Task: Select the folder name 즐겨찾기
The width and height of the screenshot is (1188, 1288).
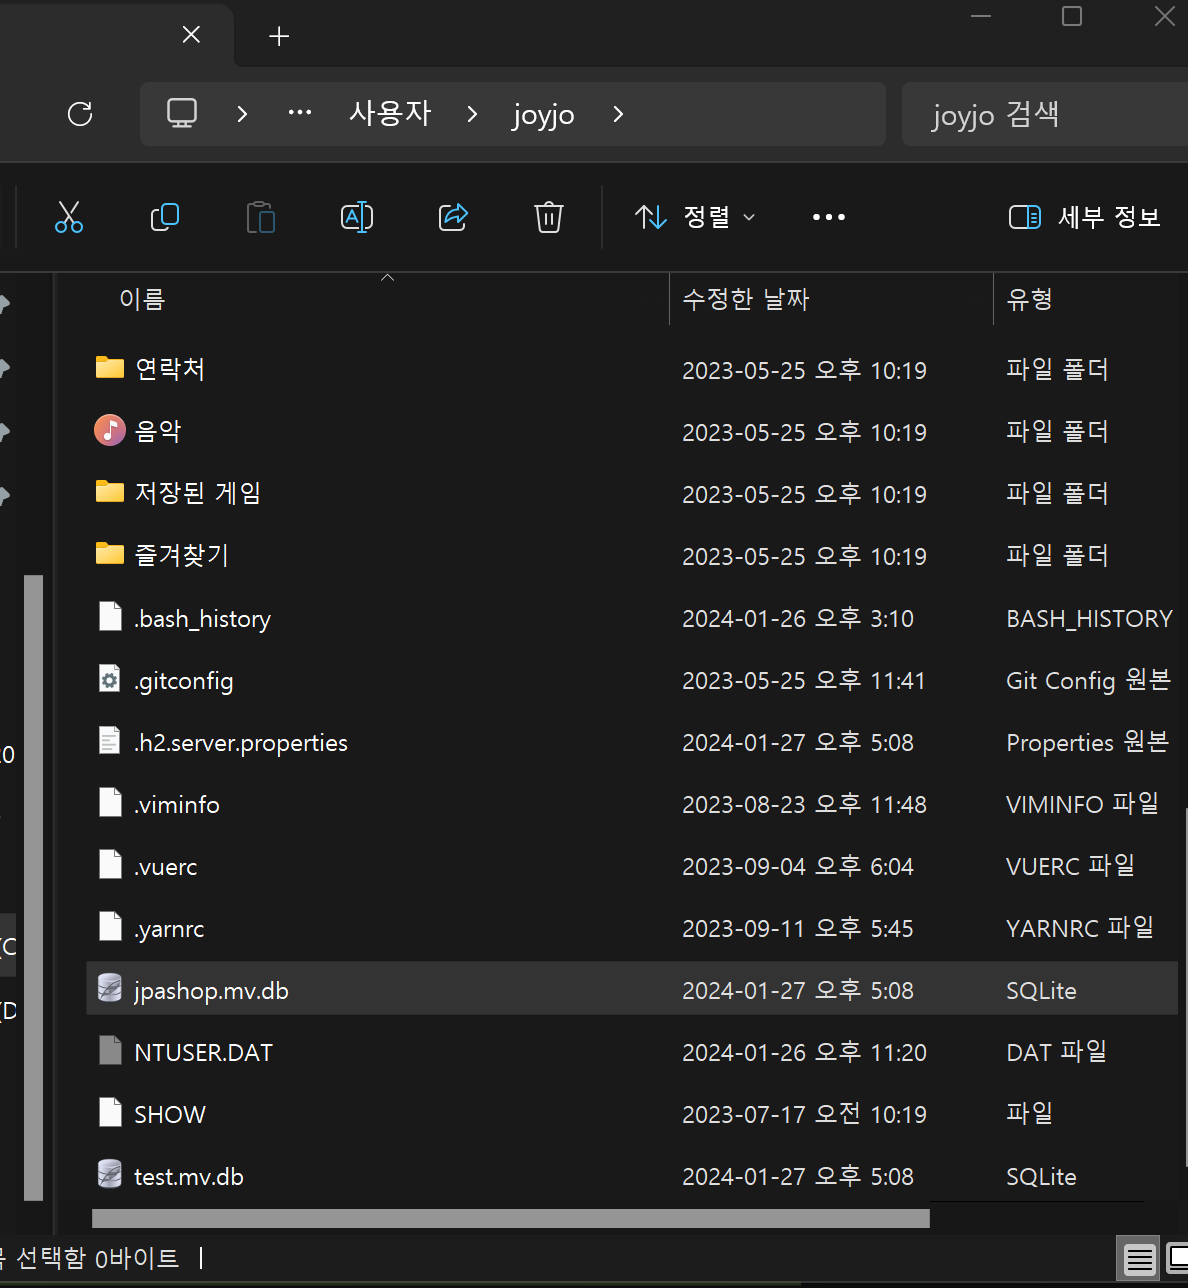Action: click(x=182, y=555)
